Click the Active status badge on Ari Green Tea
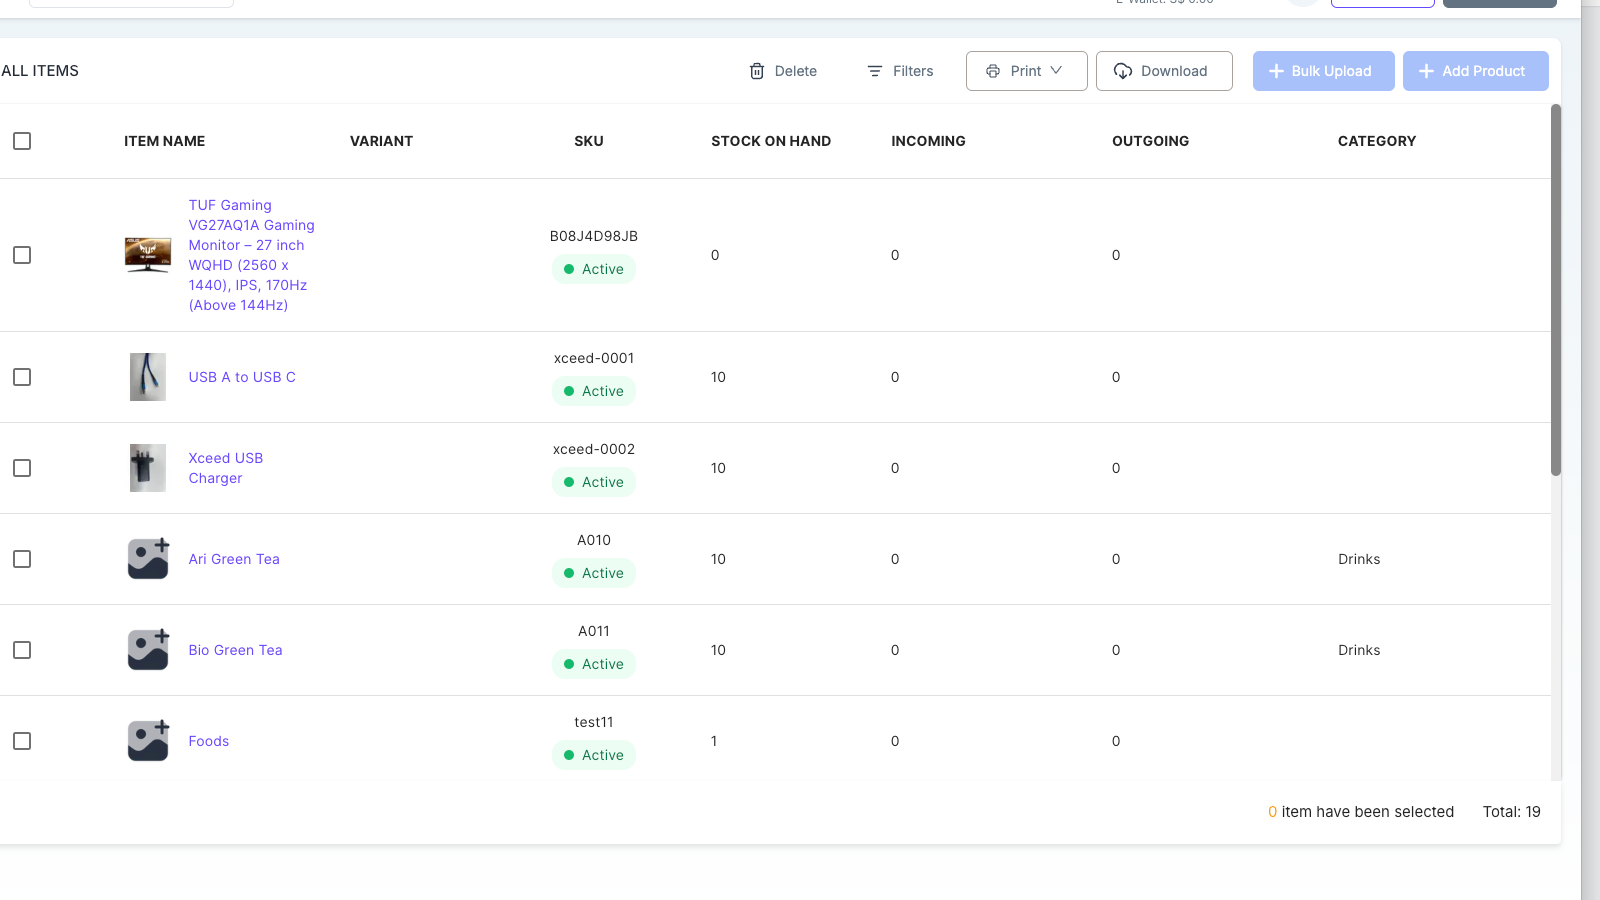The height and width of the screenshot is (900, 1600). pyautogui.click(x=594, y=573)
